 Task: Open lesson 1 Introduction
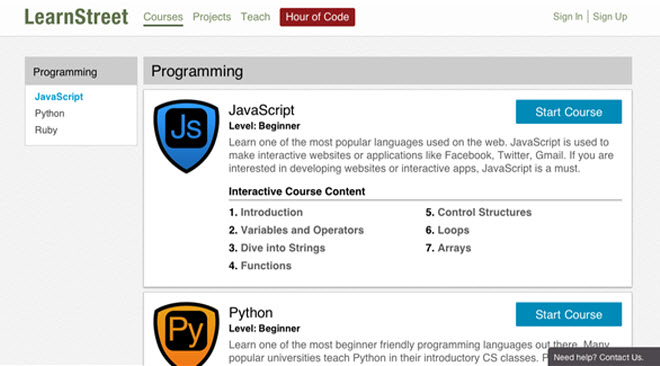(266, 212)
